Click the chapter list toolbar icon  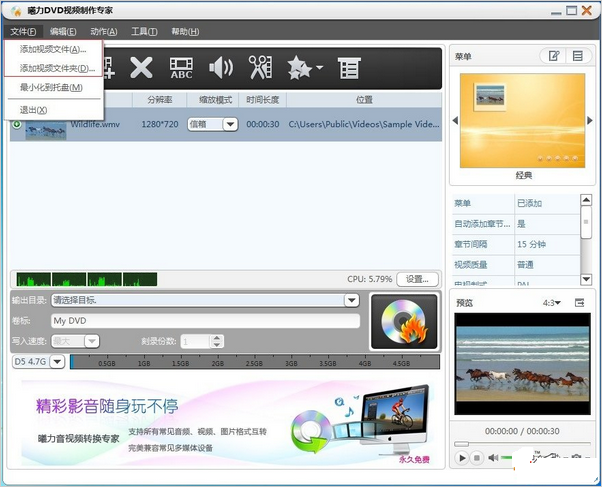tap(349, 68)
